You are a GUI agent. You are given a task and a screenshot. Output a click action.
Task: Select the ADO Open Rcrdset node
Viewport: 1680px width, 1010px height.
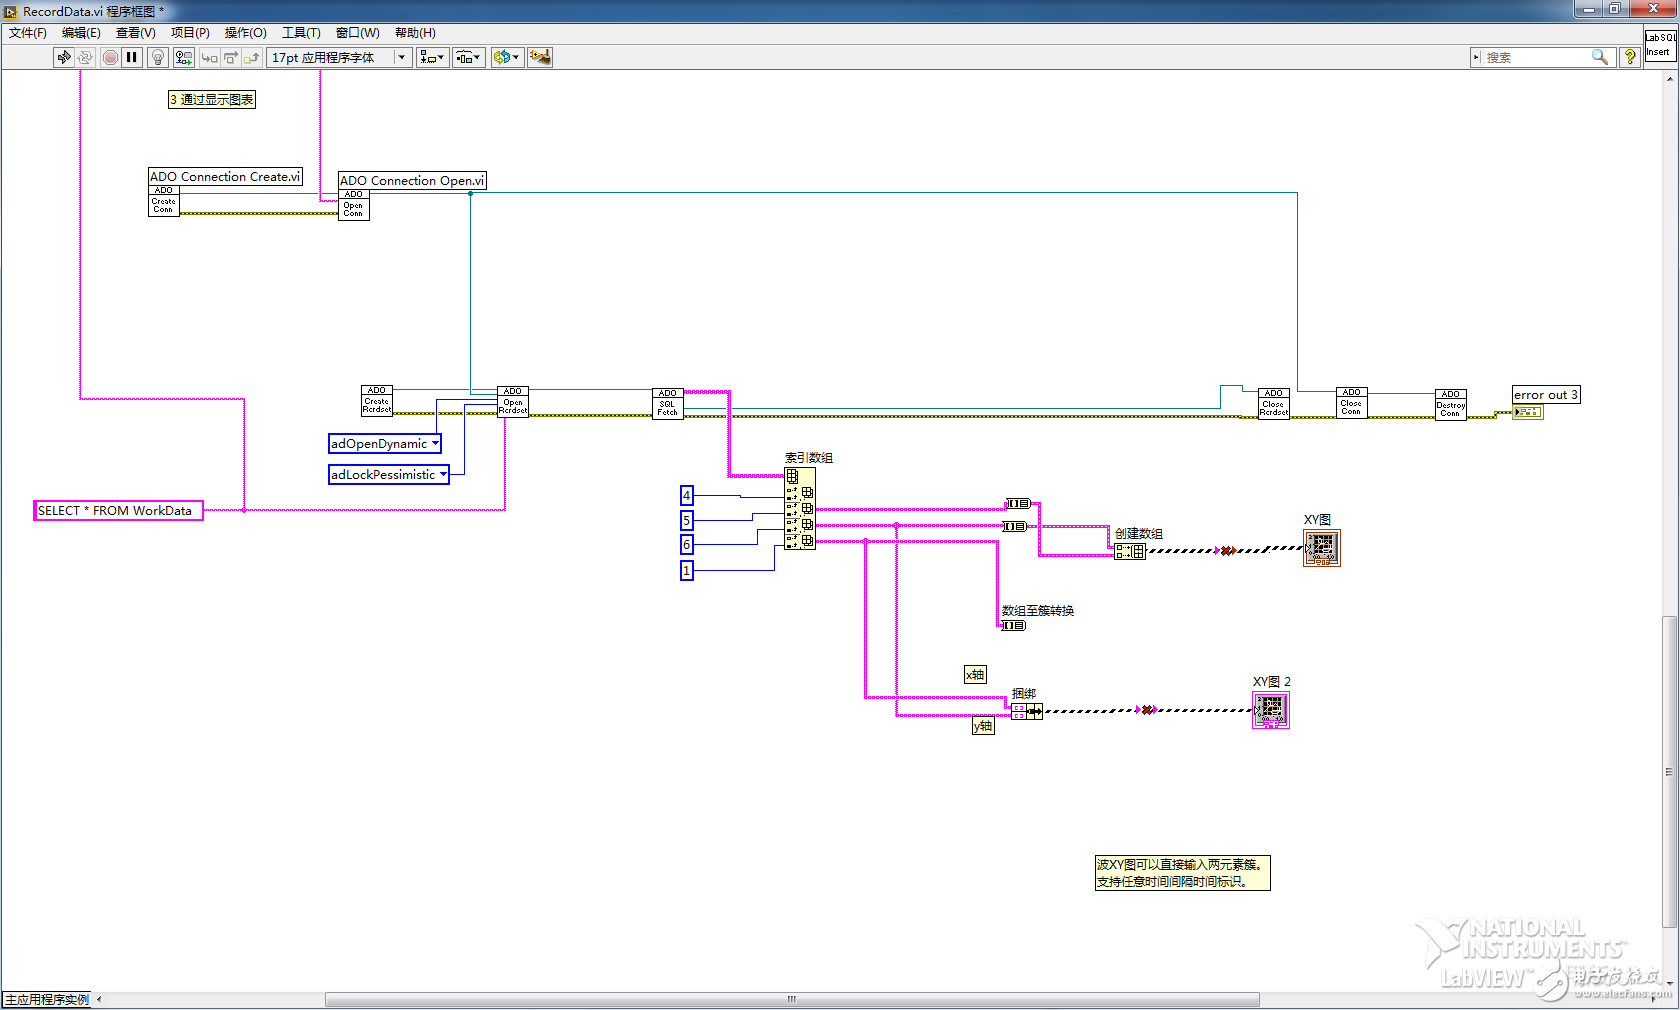coord(513,401)
